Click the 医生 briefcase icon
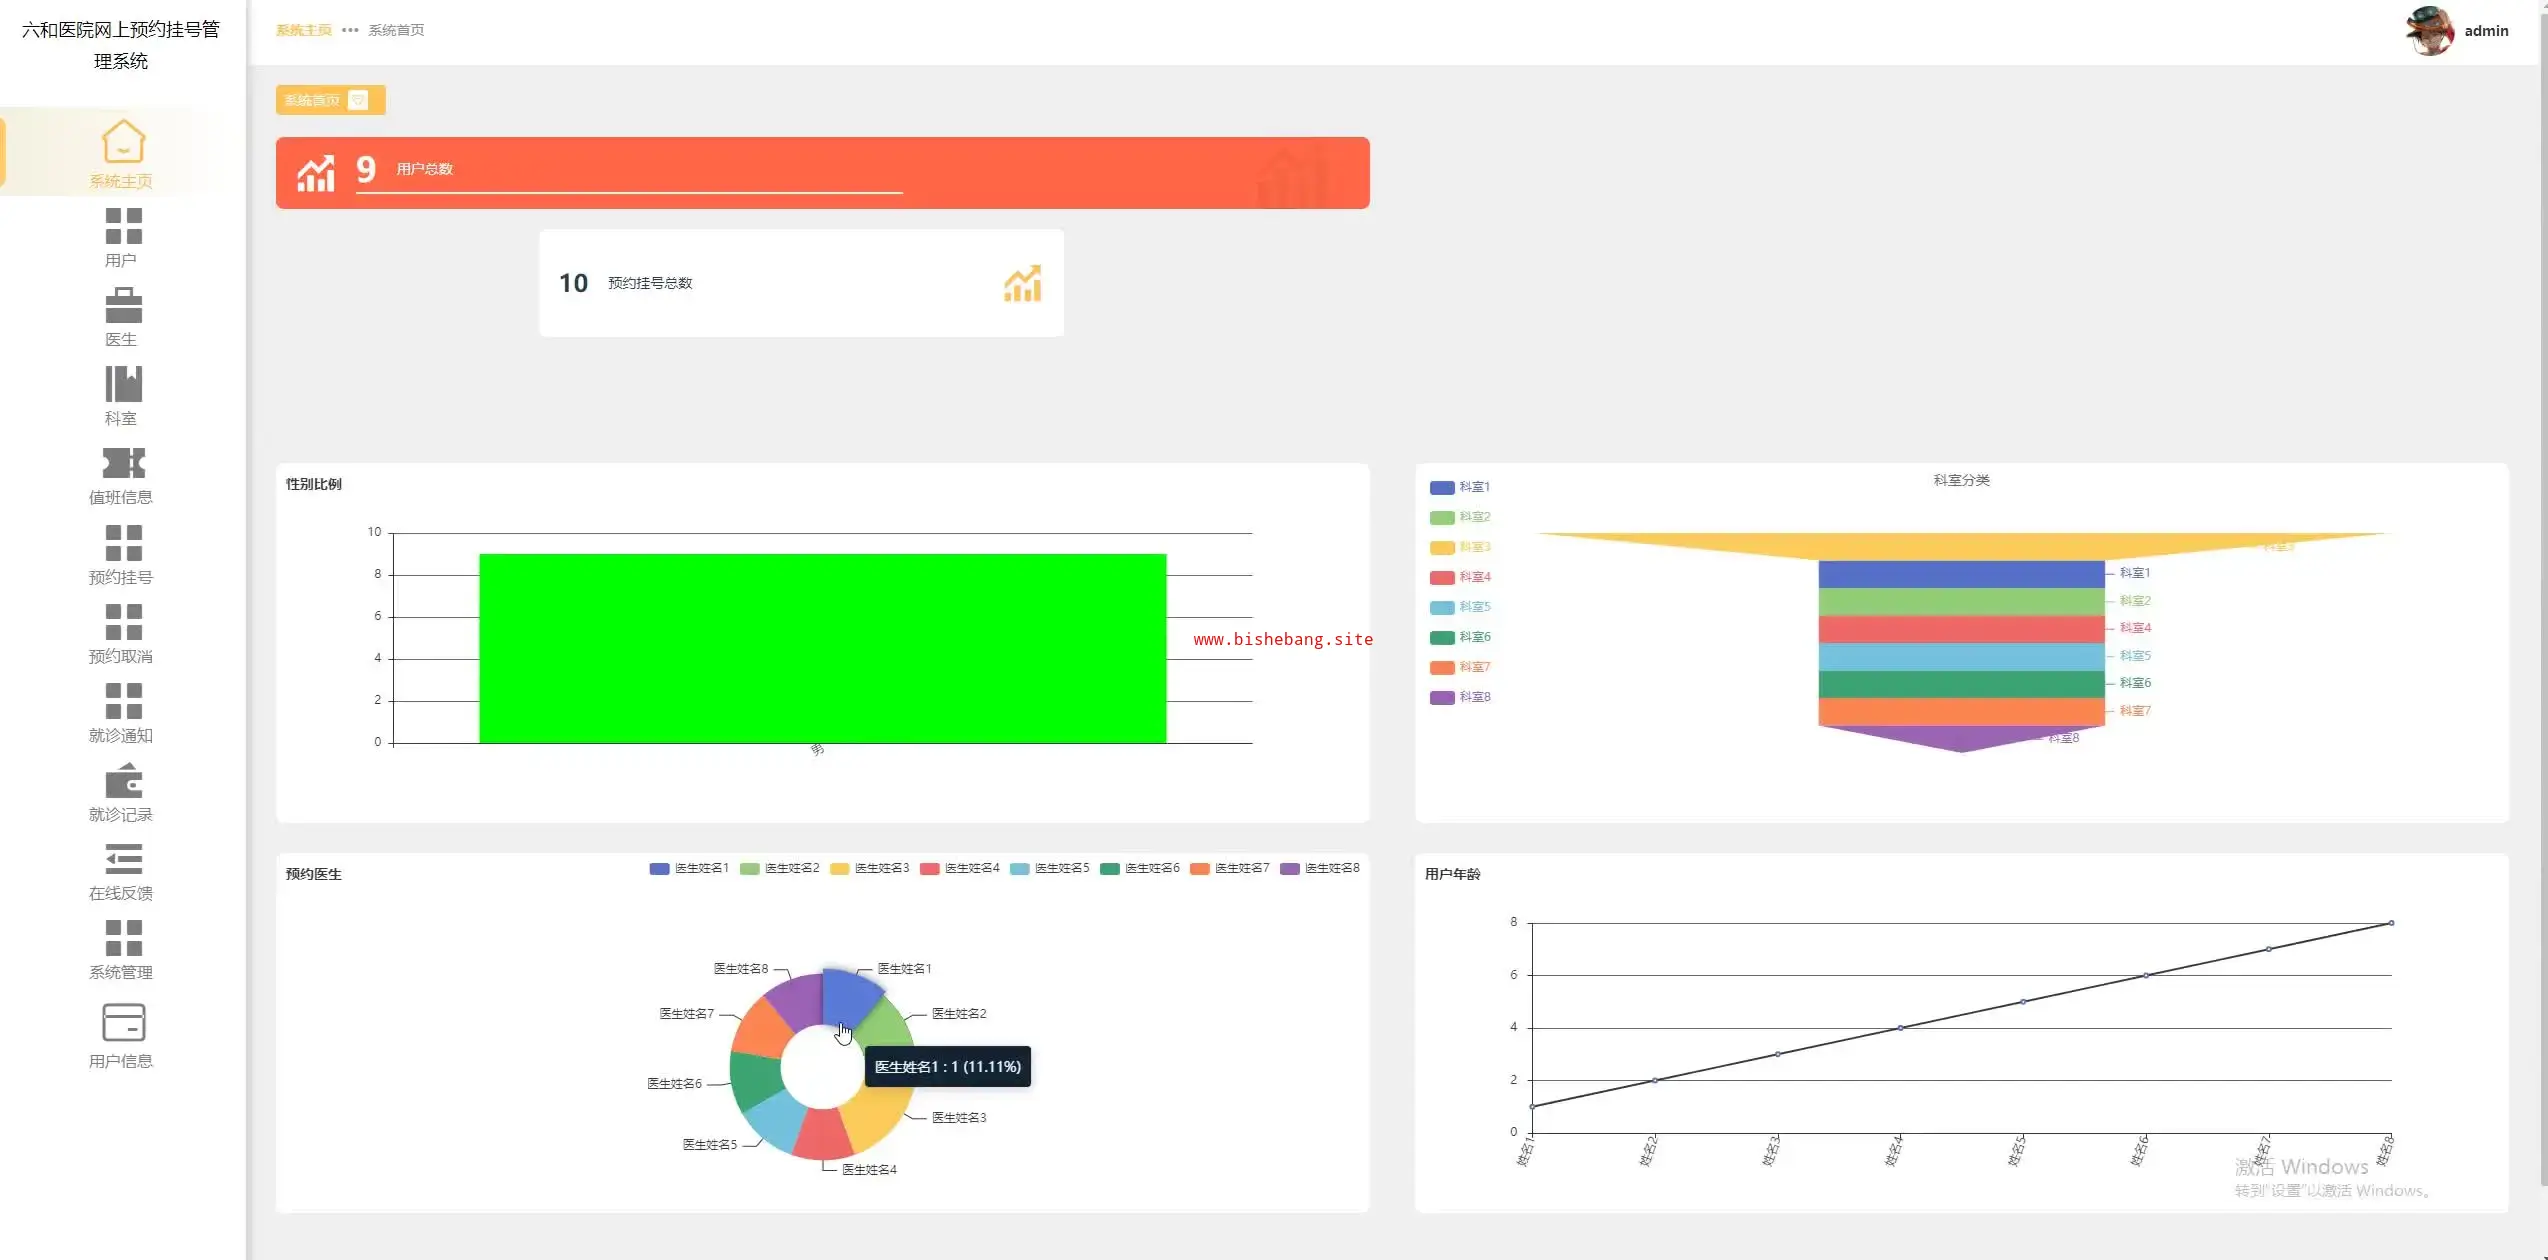Image resolution: width=2548 pixels, height=1260 pixels. (123, 305)
